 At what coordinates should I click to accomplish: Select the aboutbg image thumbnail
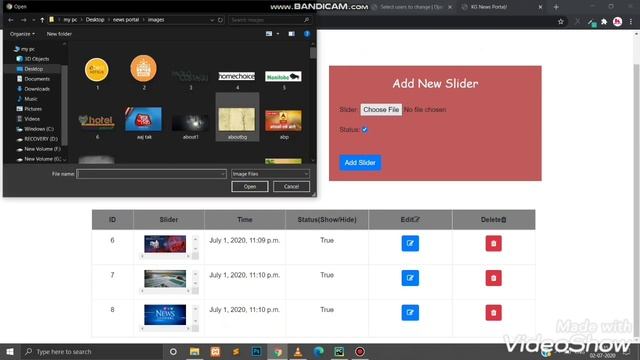(x=237, y=117)
